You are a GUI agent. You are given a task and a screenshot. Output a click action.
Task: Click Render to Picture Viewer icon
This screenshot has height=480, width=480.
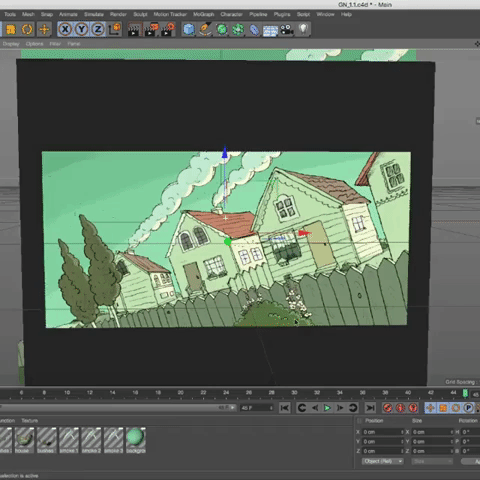pyautogui.click(x=151, y=29)
